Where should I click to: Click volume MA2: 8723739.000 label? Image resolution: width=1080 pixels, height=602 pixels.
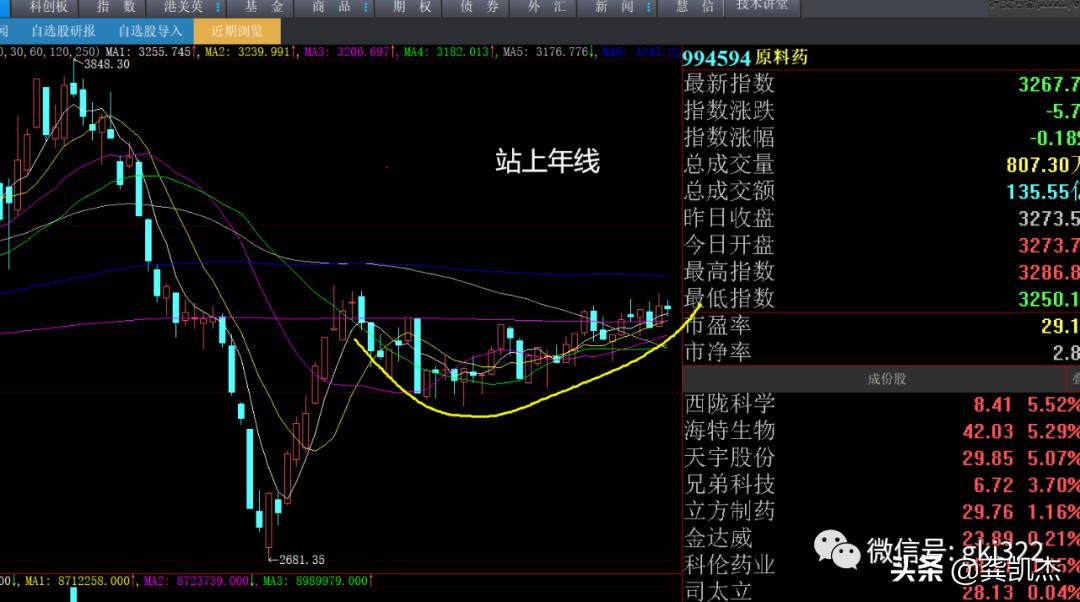196,581
